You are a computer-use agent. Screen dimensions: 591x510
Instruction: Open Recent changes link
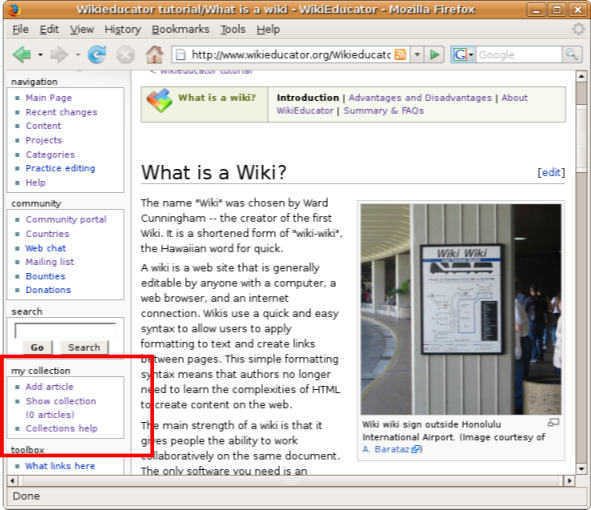click(x=61, y=112)
